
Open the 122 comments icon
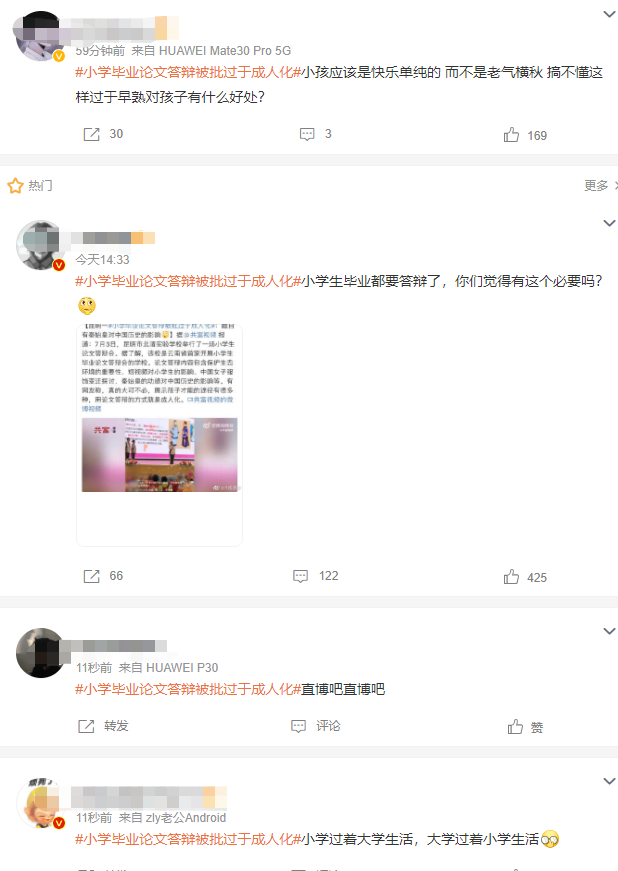[300, 576]
